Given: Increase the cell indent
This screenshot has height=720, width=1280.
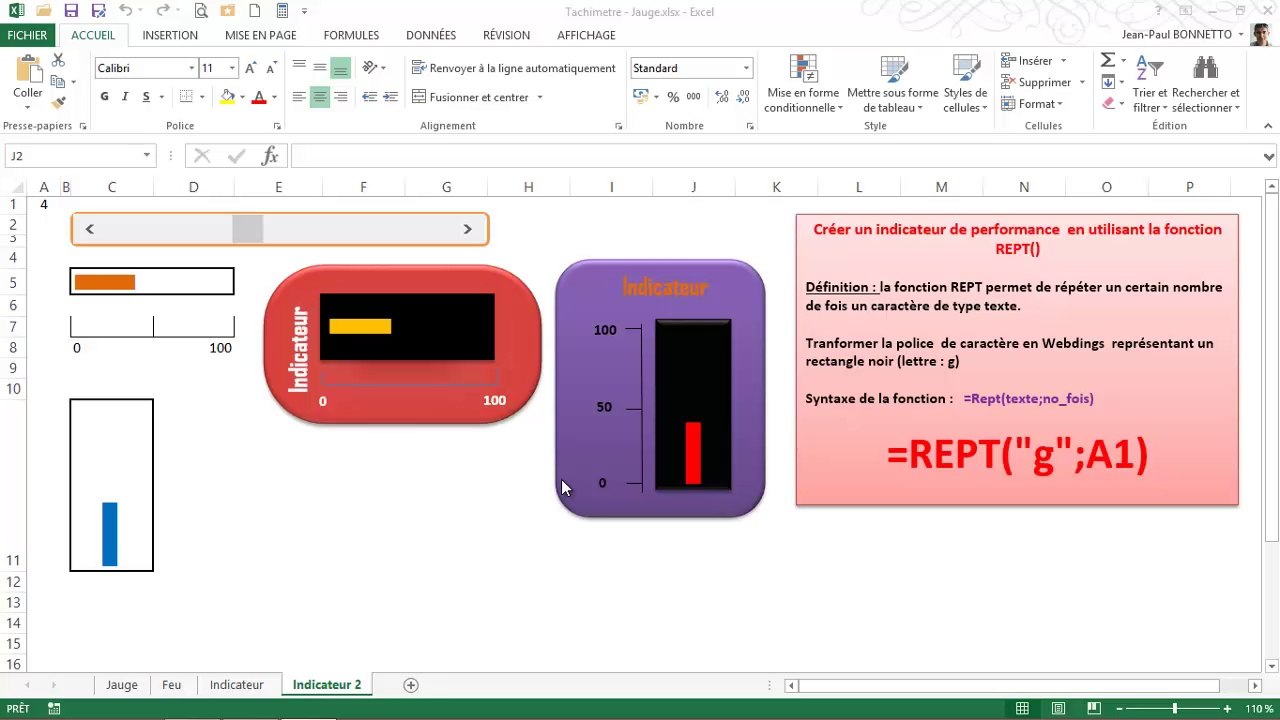Looking at the screenshot, I should [390, 97].
